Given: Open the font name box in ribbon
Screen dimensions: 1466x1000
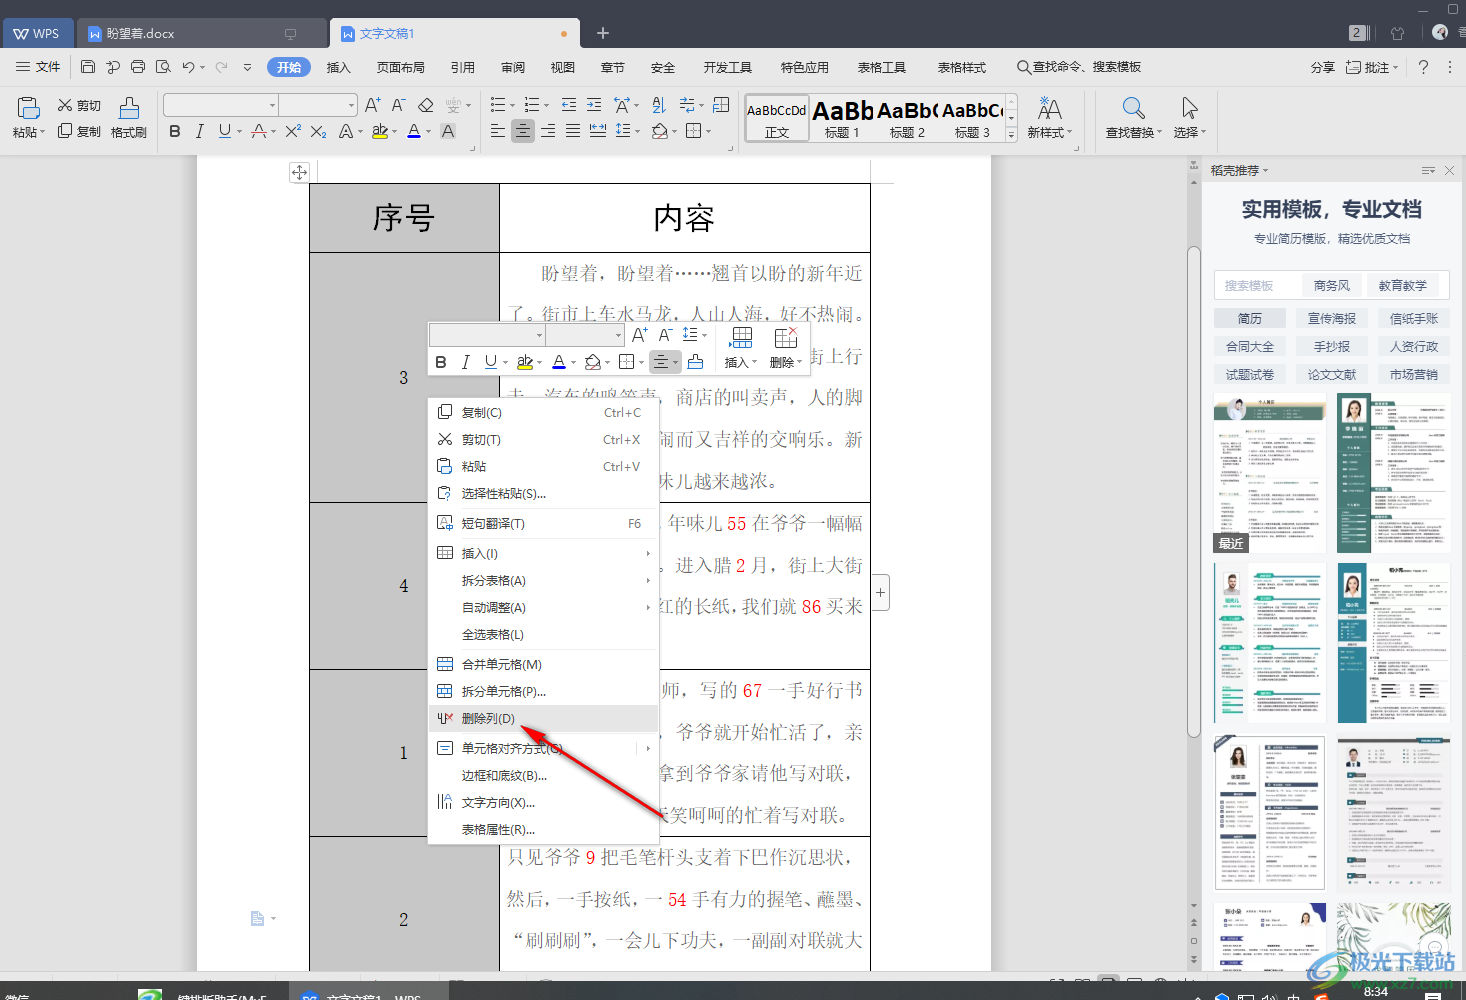Looking at the screenshot, I should pyautogui.click(x=221, y=105).
